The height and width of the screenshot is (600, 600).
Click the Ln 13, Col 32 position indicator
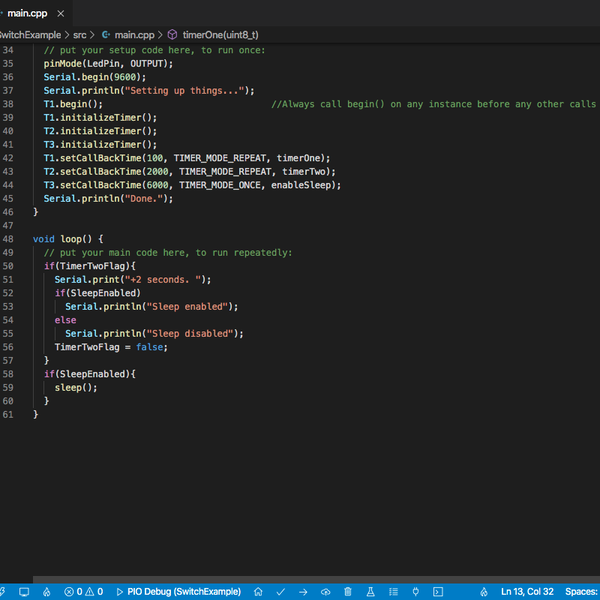[x=527, y=592]
